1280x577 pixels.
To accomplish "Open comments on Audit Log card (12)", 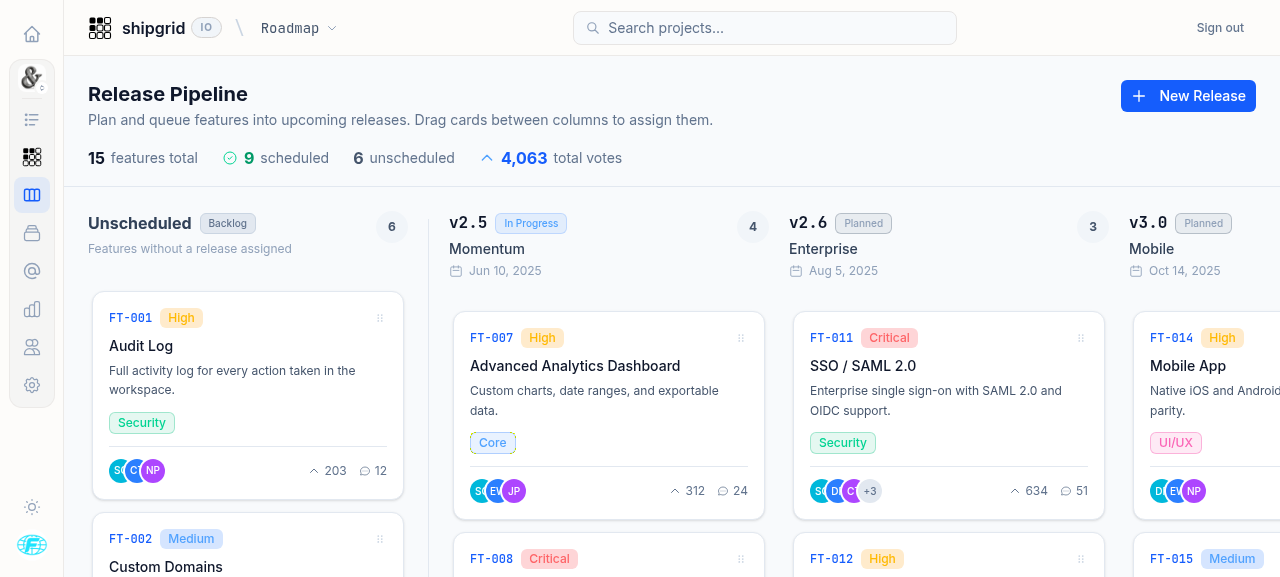I will 373,471.
